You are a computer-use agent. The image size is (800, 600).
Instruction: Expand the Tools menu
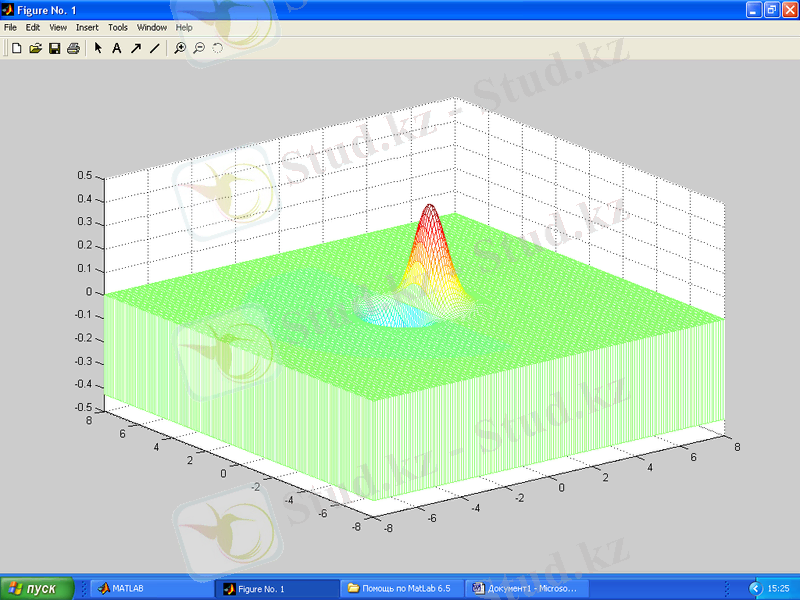coord(118,28)
